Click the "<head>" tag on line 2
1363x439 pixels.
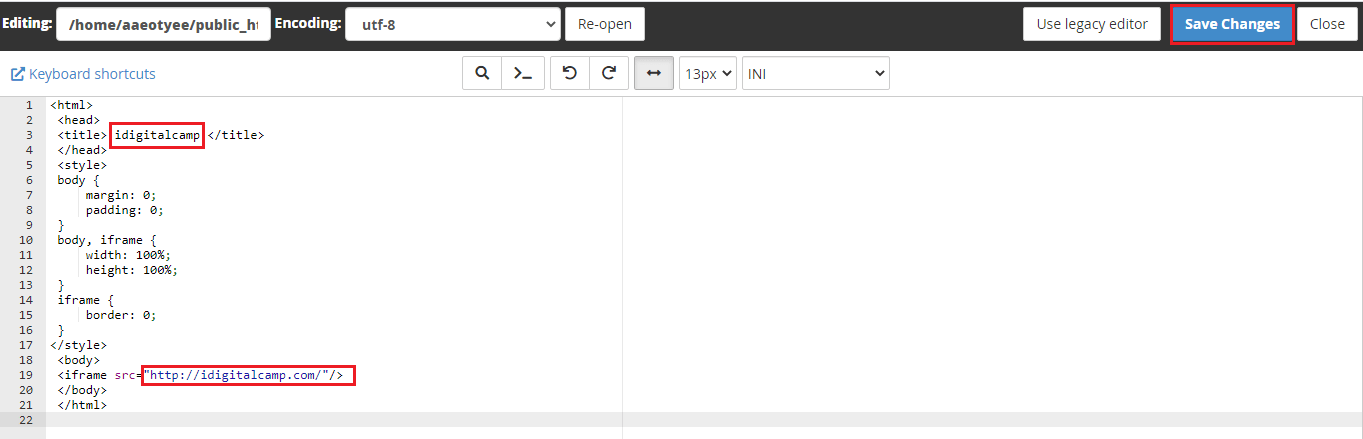point(78,120)
